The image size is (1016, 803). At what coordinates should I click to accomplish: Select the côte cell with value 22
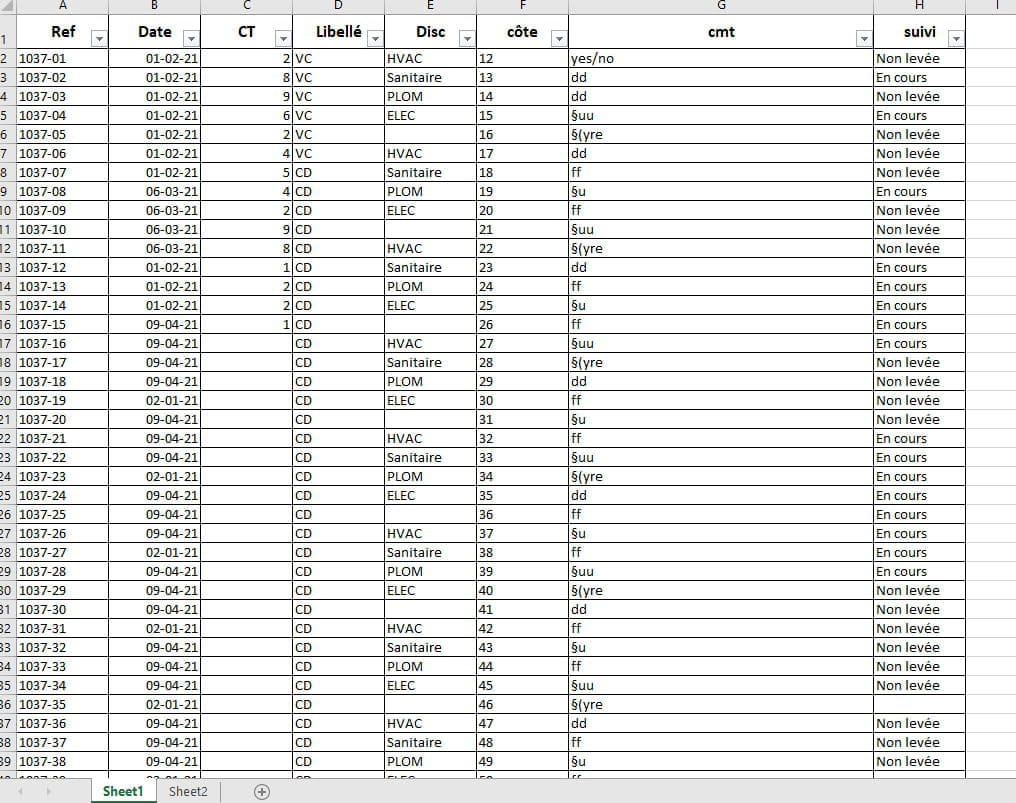pos(522,248)
